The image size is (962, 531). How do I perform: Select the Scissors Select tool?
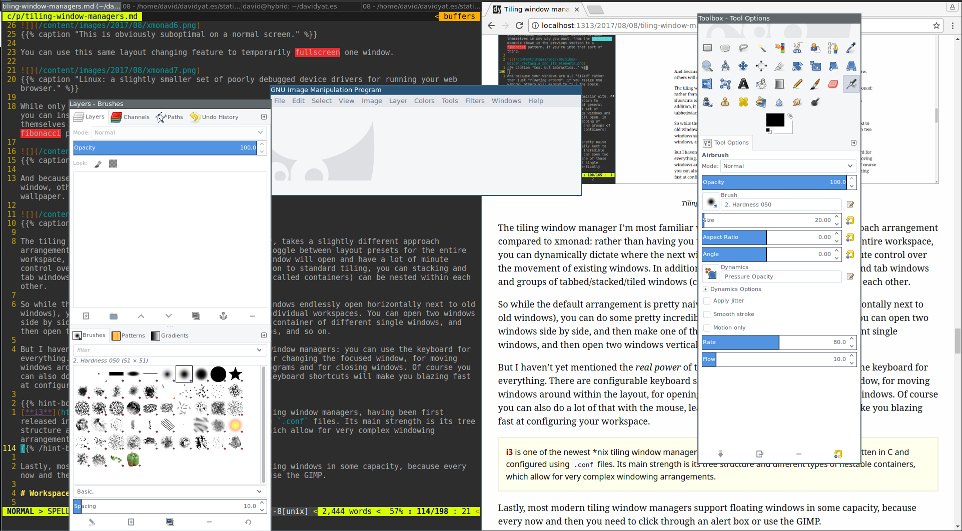click(x=797, y=47)
